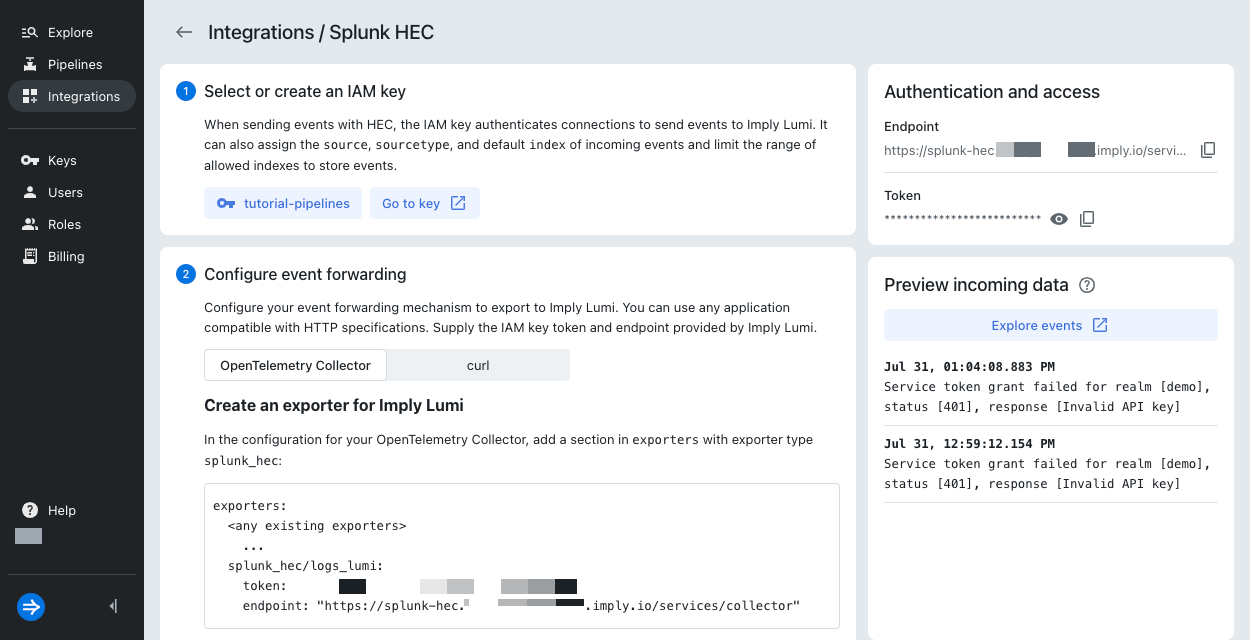Select the OpenTelemetry Collector tab
Viewport: 1250px width, 640px height.
[x=295, y=365]
